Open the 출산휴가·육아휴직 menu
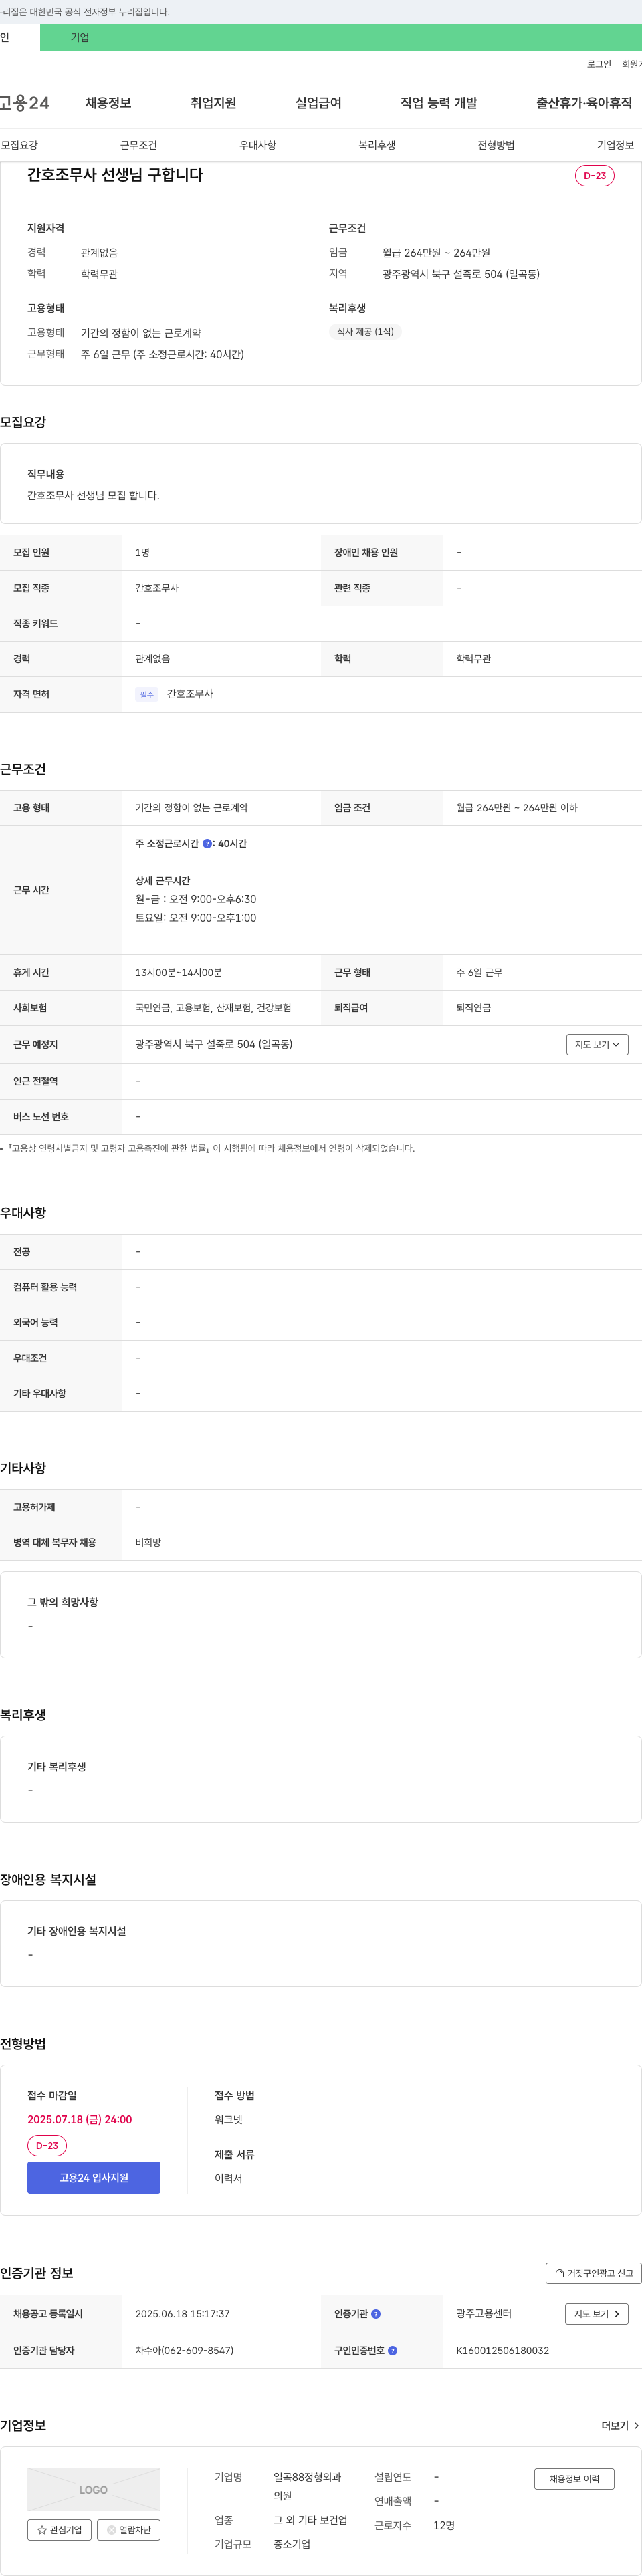Screen dimensions: 642x2576 tap(584, 103)
